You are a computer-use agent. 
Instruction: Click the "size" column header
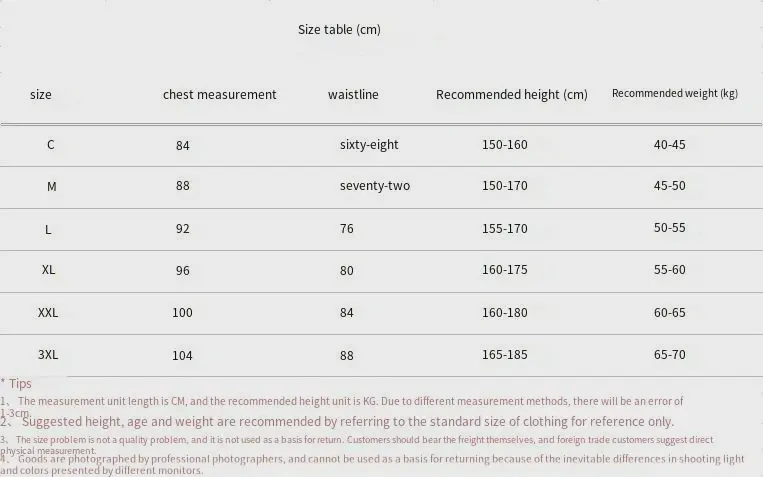click(41, 95)
